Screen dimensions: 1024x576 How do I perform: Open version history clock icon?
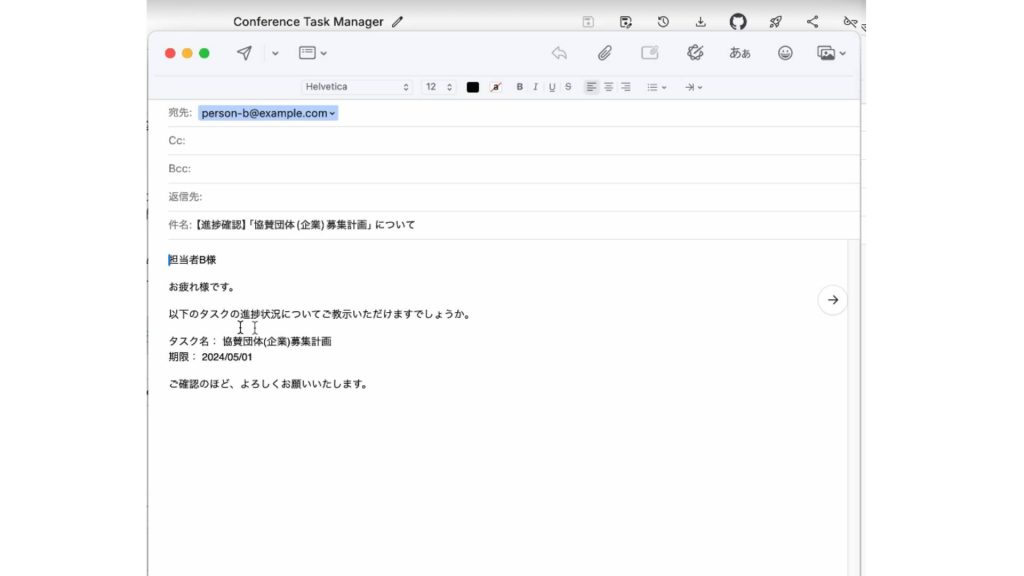click(x=663, y=21)
